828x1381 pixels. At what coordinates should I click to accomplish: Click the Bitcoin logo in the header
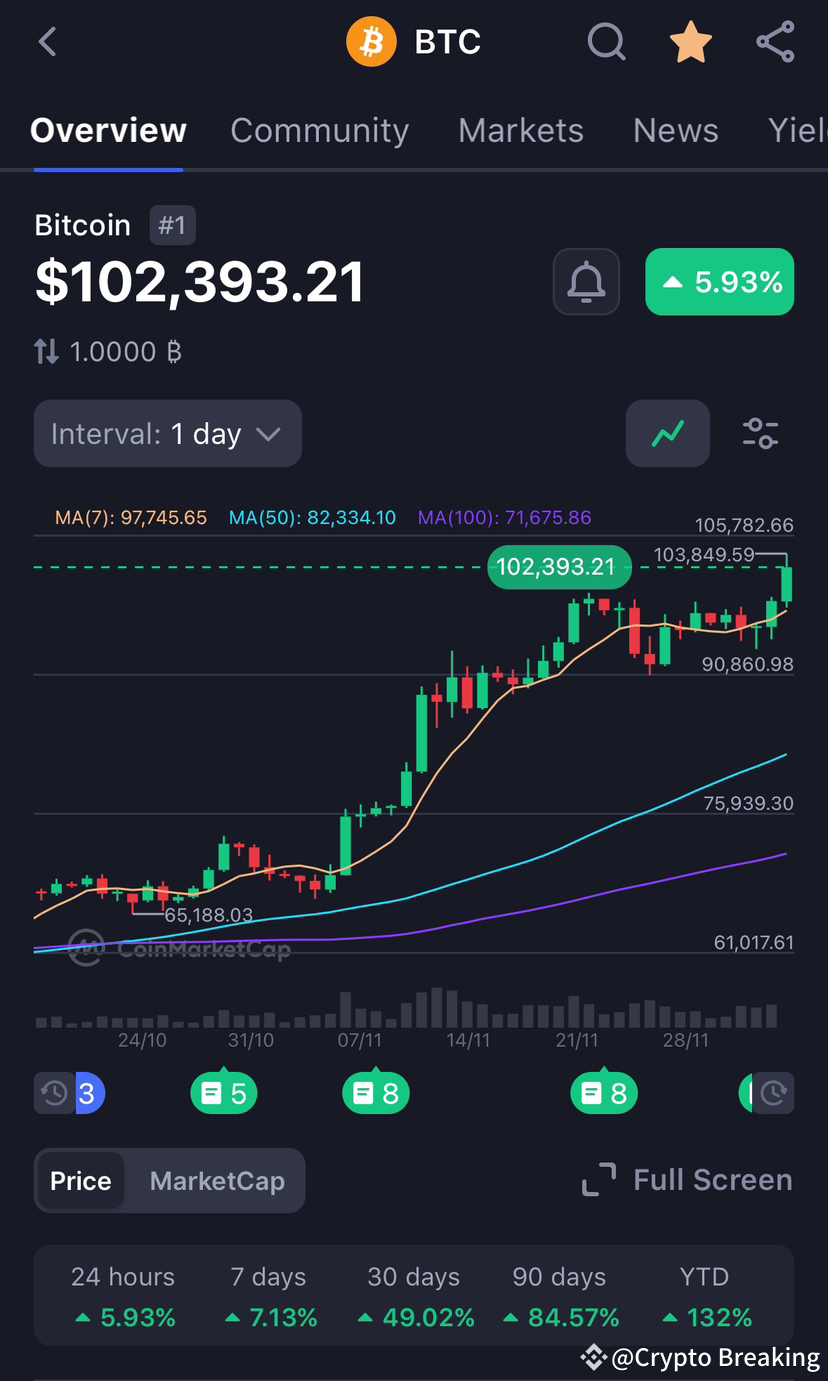click(x=371, y=41)
